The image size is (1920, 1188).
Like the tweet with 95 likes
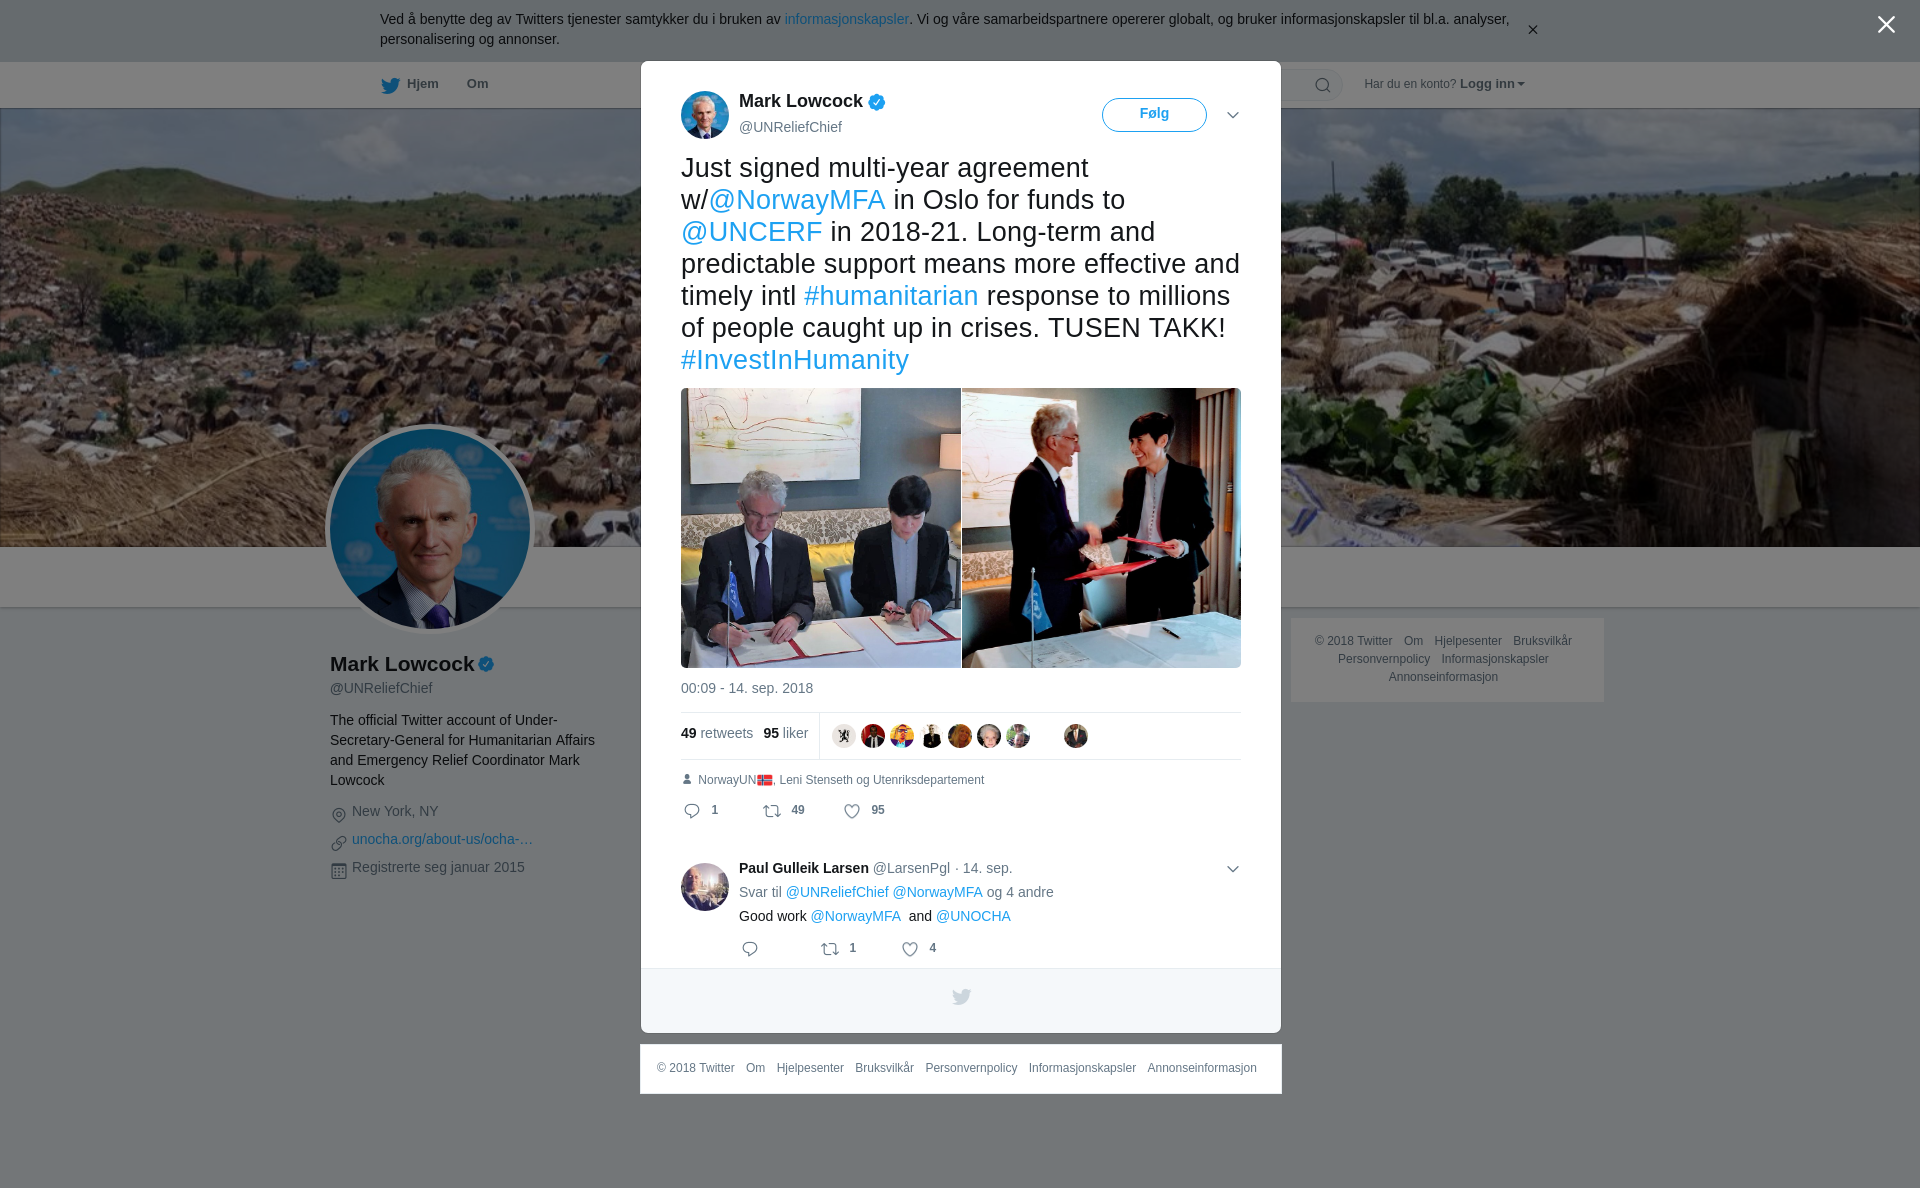click(852, 811)
